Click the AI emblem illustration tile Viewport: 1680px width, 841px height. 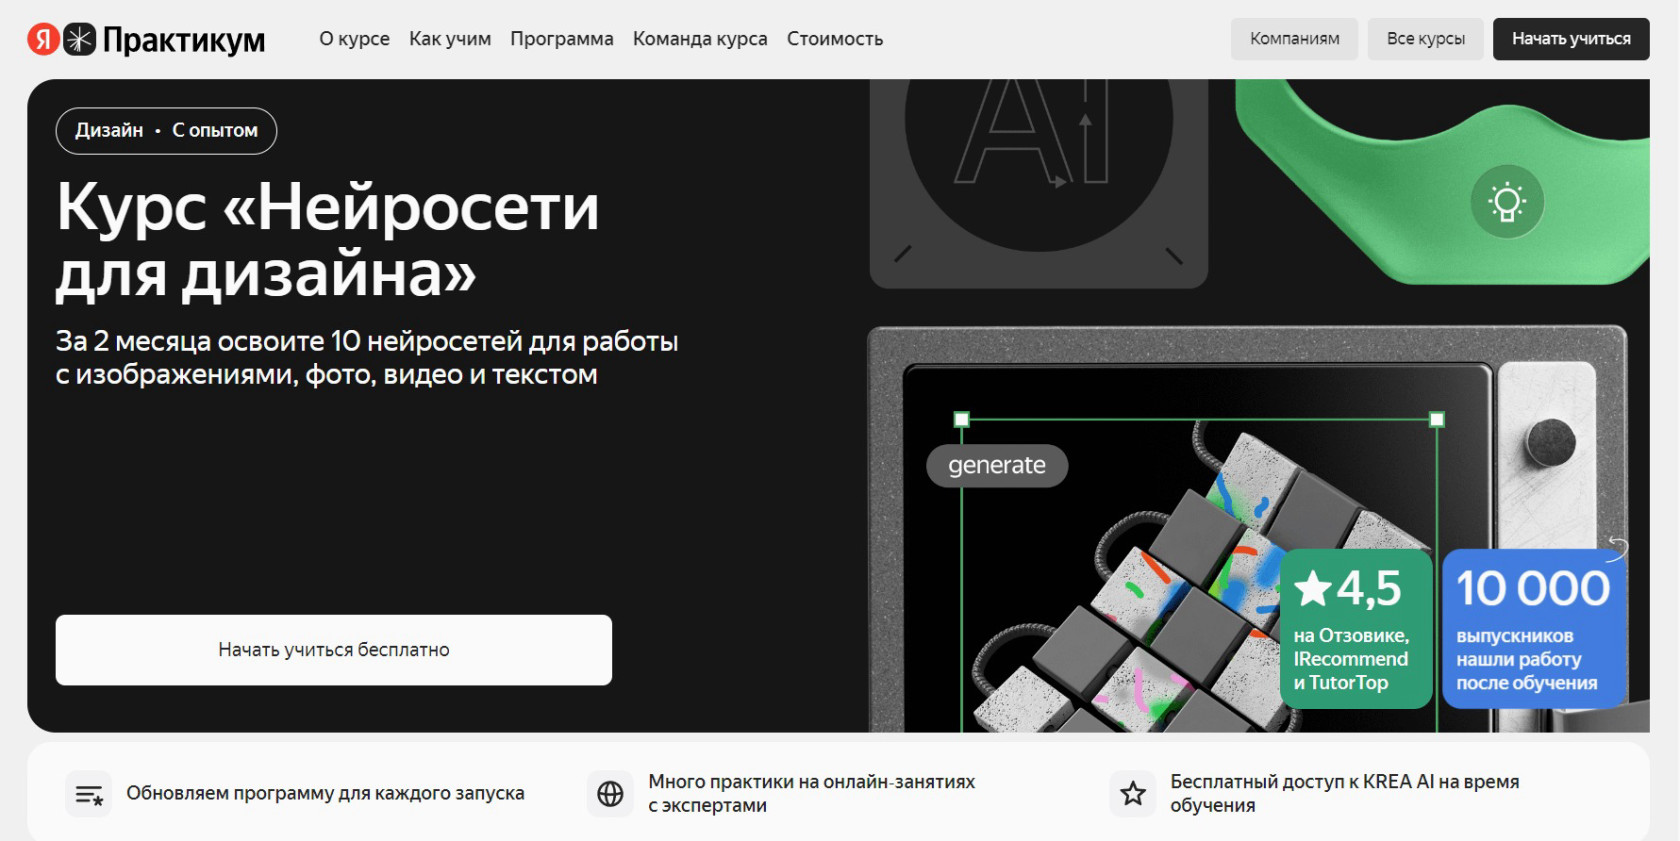point(1039,184)
